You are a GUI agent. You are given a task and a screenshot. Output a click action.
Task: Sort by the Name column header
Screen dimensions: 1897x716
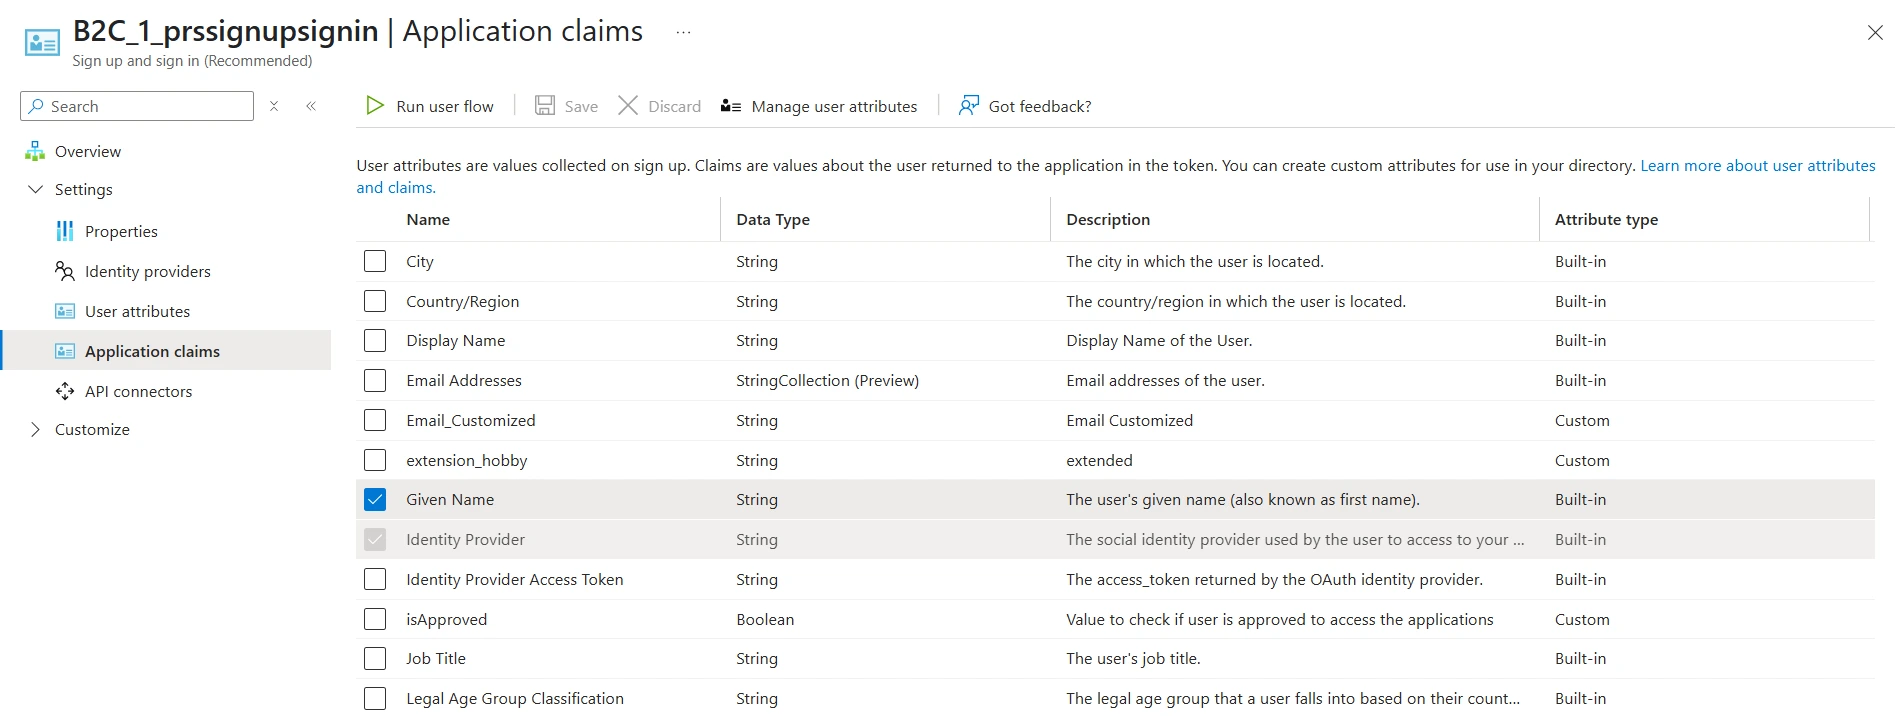428,219
